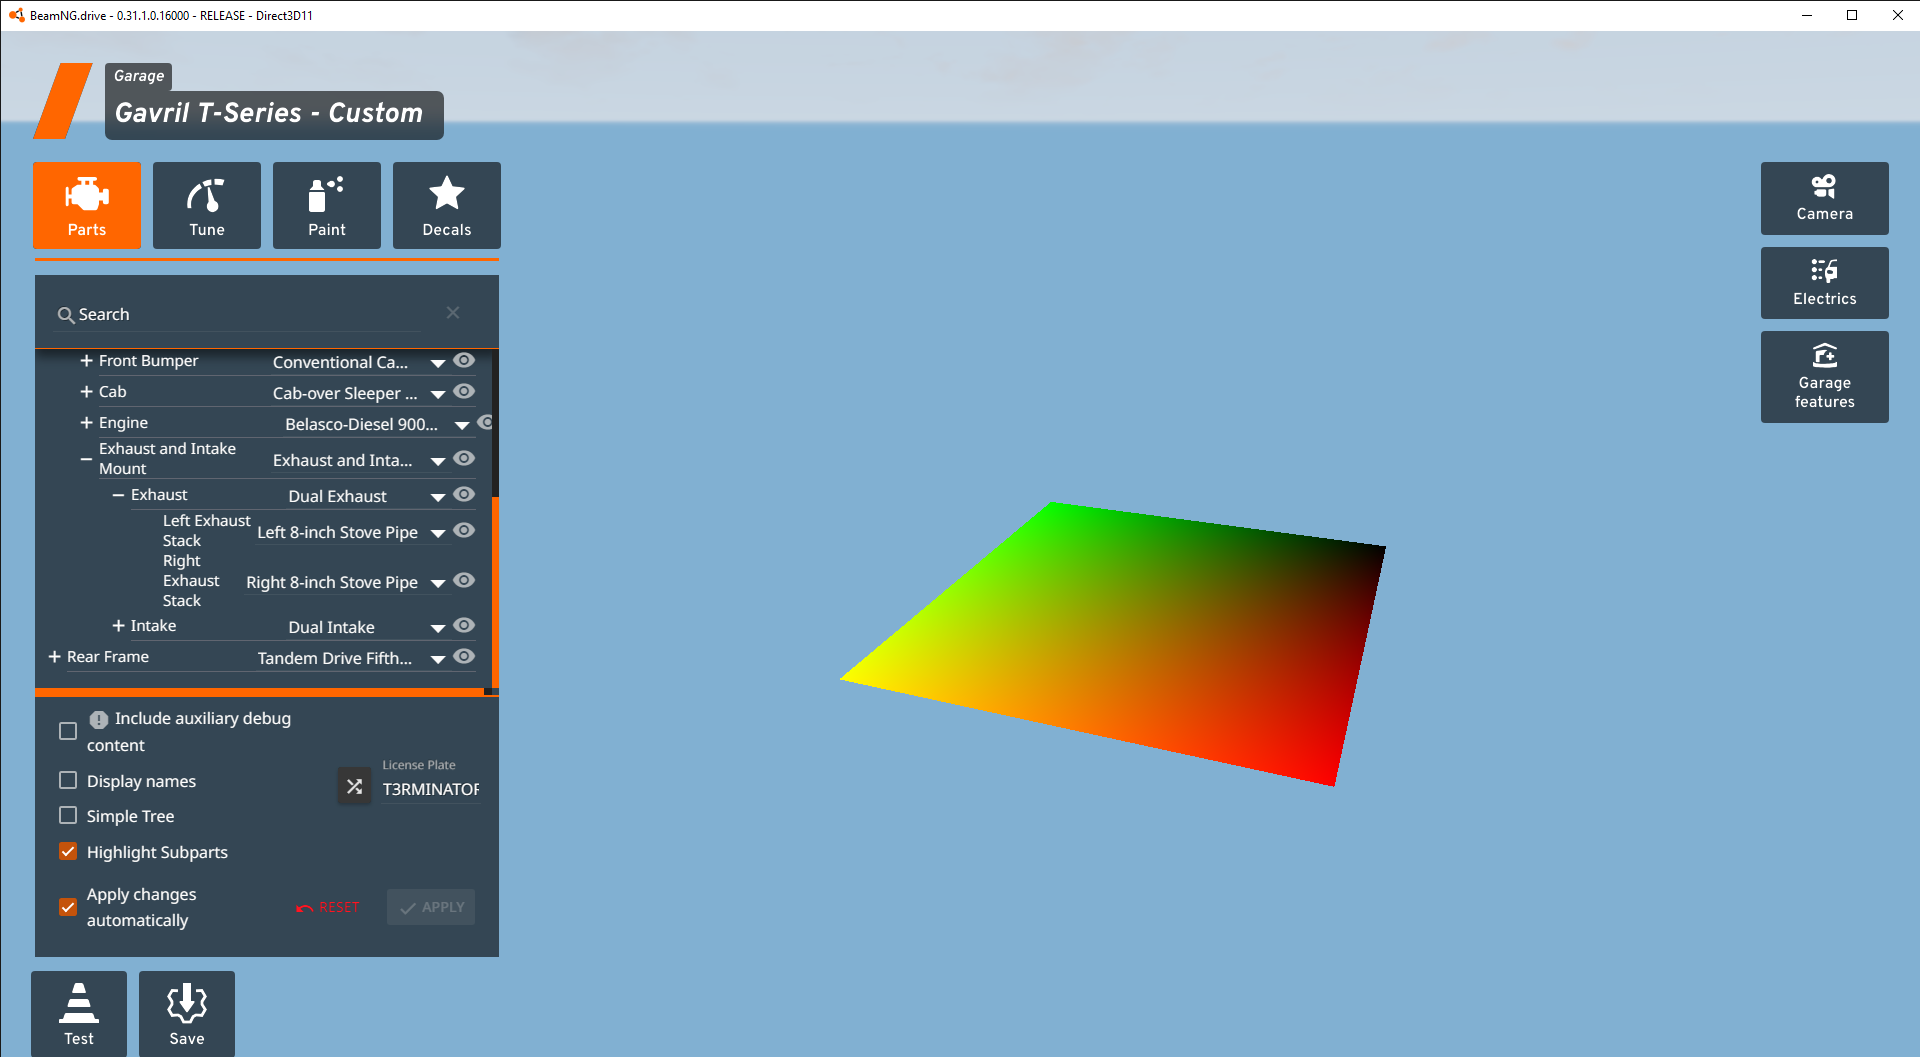1920x1057 pixels.
Task: Click the BeamNG.drive title bar icon
Action: pos(16,15)
